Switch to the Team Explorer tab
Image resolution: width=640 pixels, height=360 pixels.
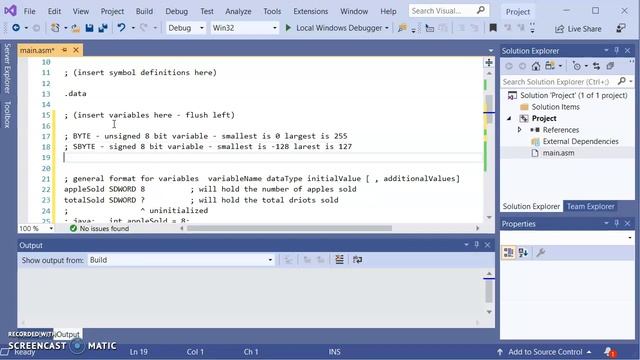[590, 207]
